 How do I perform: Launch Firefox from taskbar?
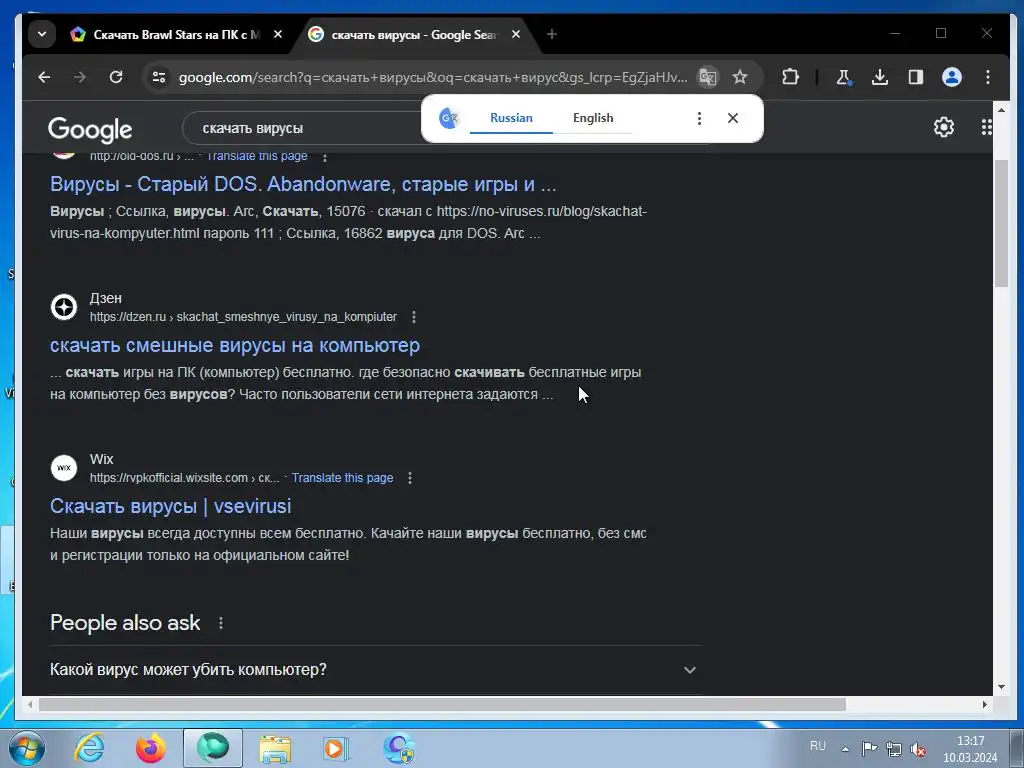[x=150, y=748]
